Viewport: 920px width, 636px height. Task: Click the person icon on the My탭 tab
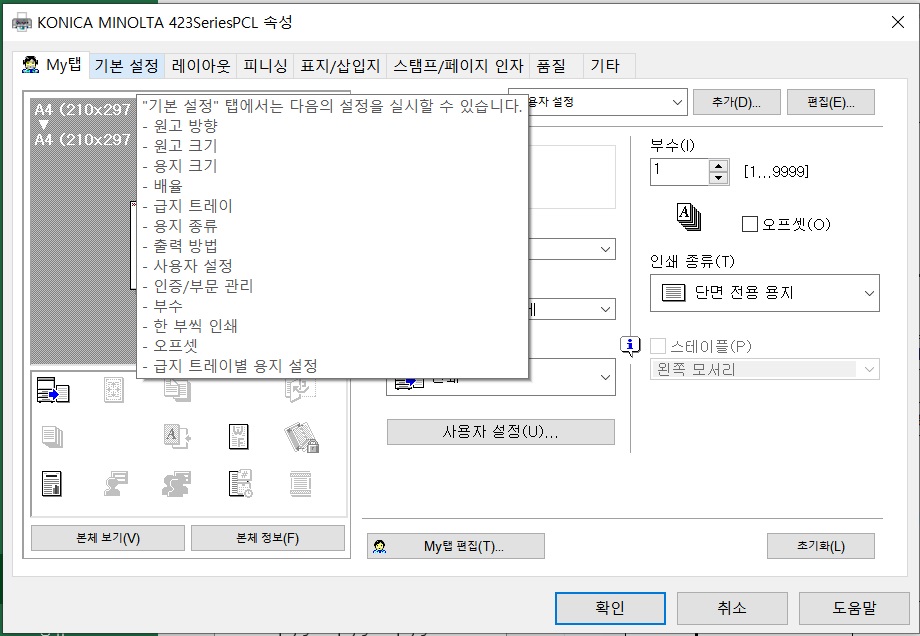click(30, 65)
